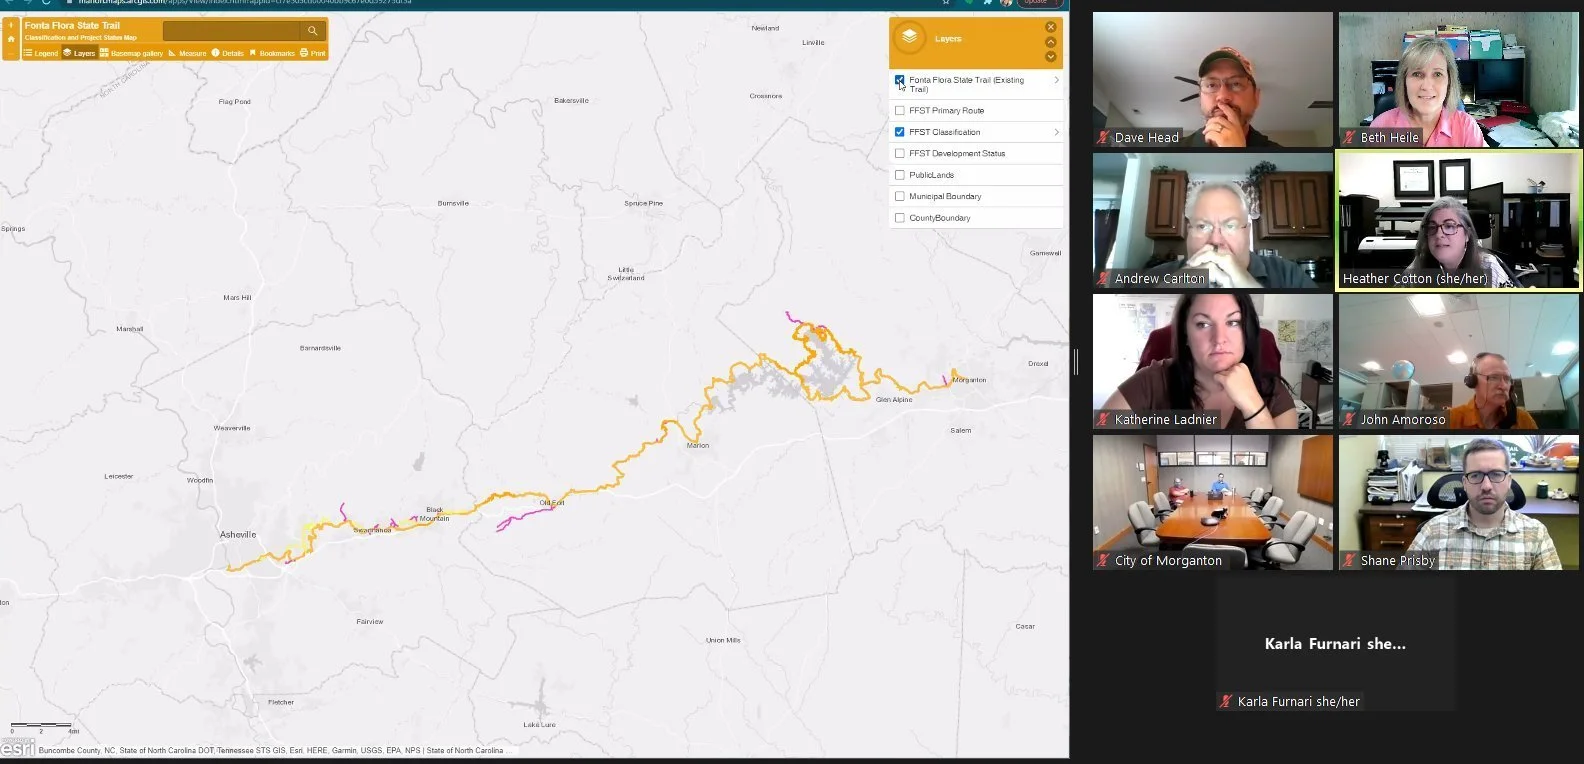Click the Weaverville map label
The image size is (1584, 764).
[x=232, y=428]
